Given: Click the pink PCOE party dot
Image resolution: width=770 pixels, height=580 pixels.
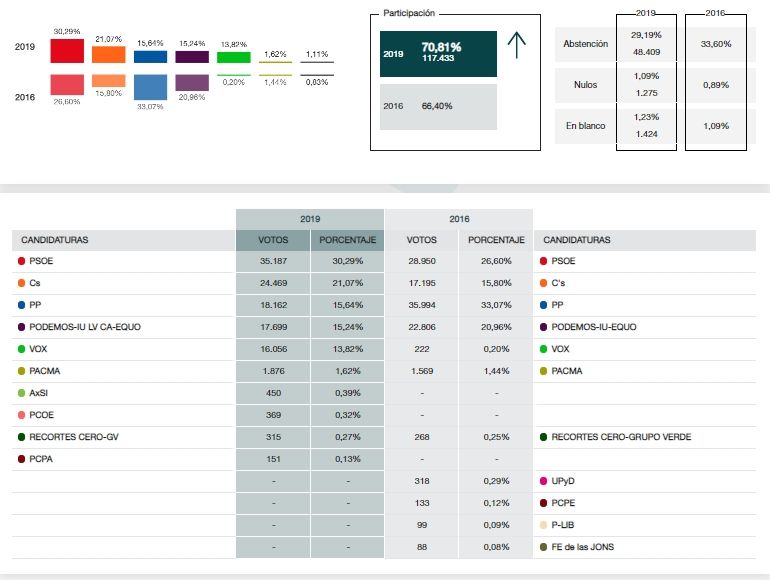Looking at the screenshot, I should coord(22,415).
